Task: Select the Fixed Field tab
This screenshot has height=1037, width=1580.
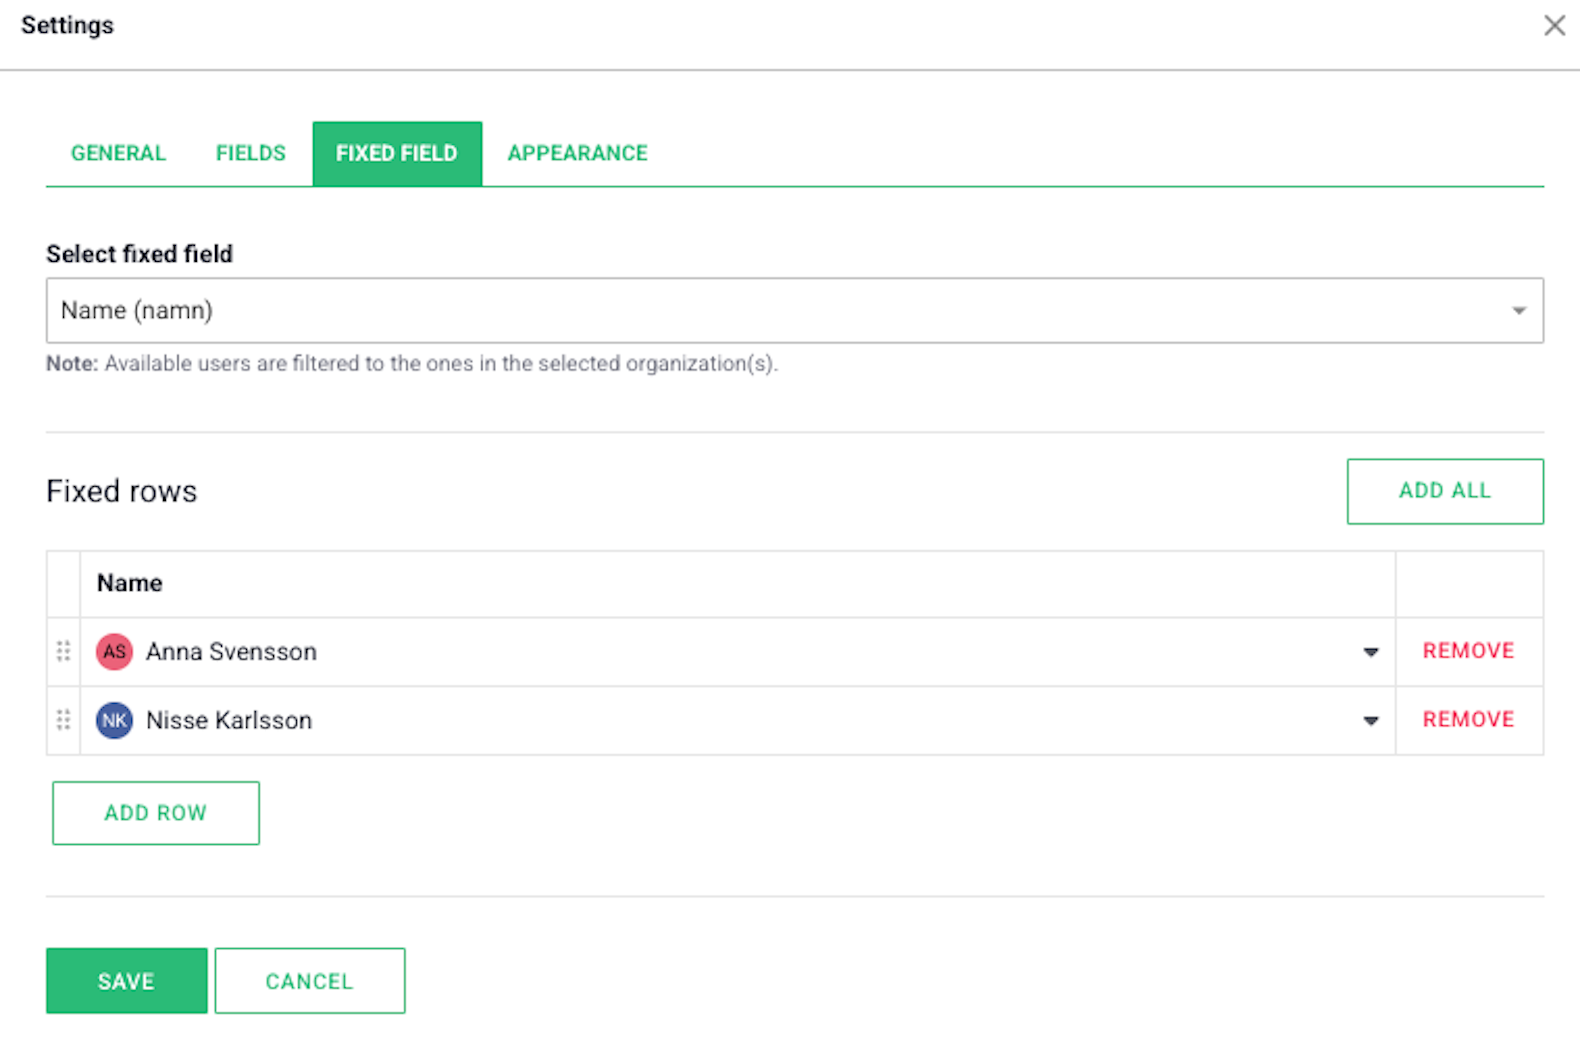Action: [x=397, y=153]
